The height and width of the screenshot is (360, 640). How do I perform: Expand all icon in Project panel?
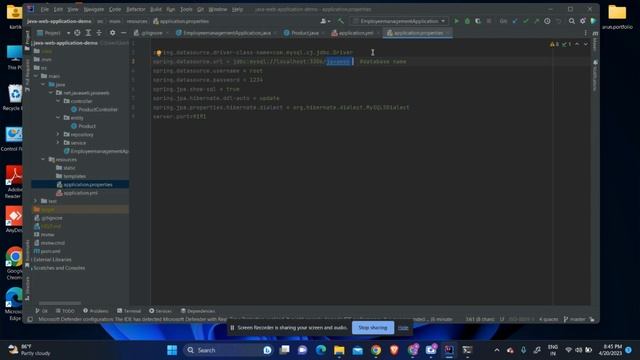point(88,33)
